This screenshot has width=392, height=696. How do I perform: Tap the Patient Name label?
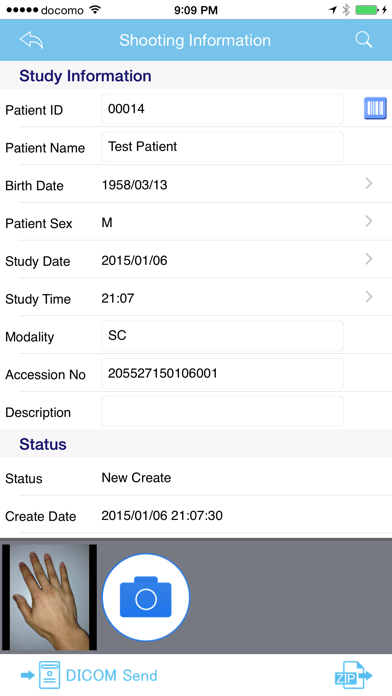[x=45, y=148]
